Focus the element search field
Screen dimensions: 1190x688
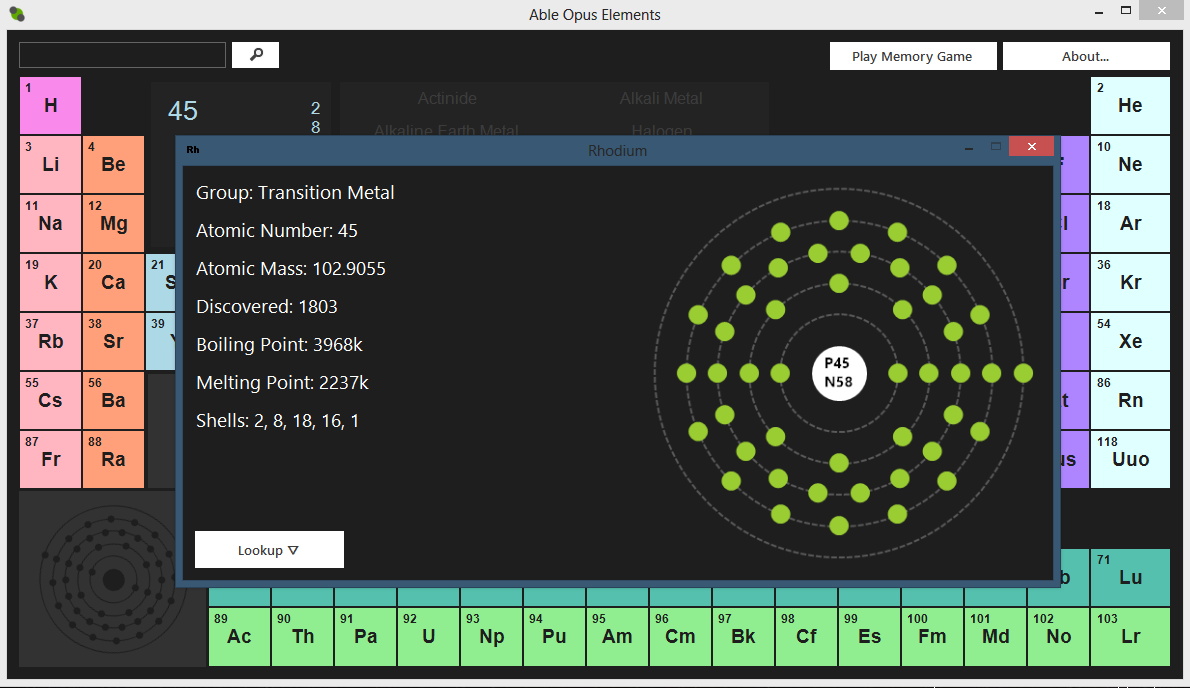click(x=122, y=55)
